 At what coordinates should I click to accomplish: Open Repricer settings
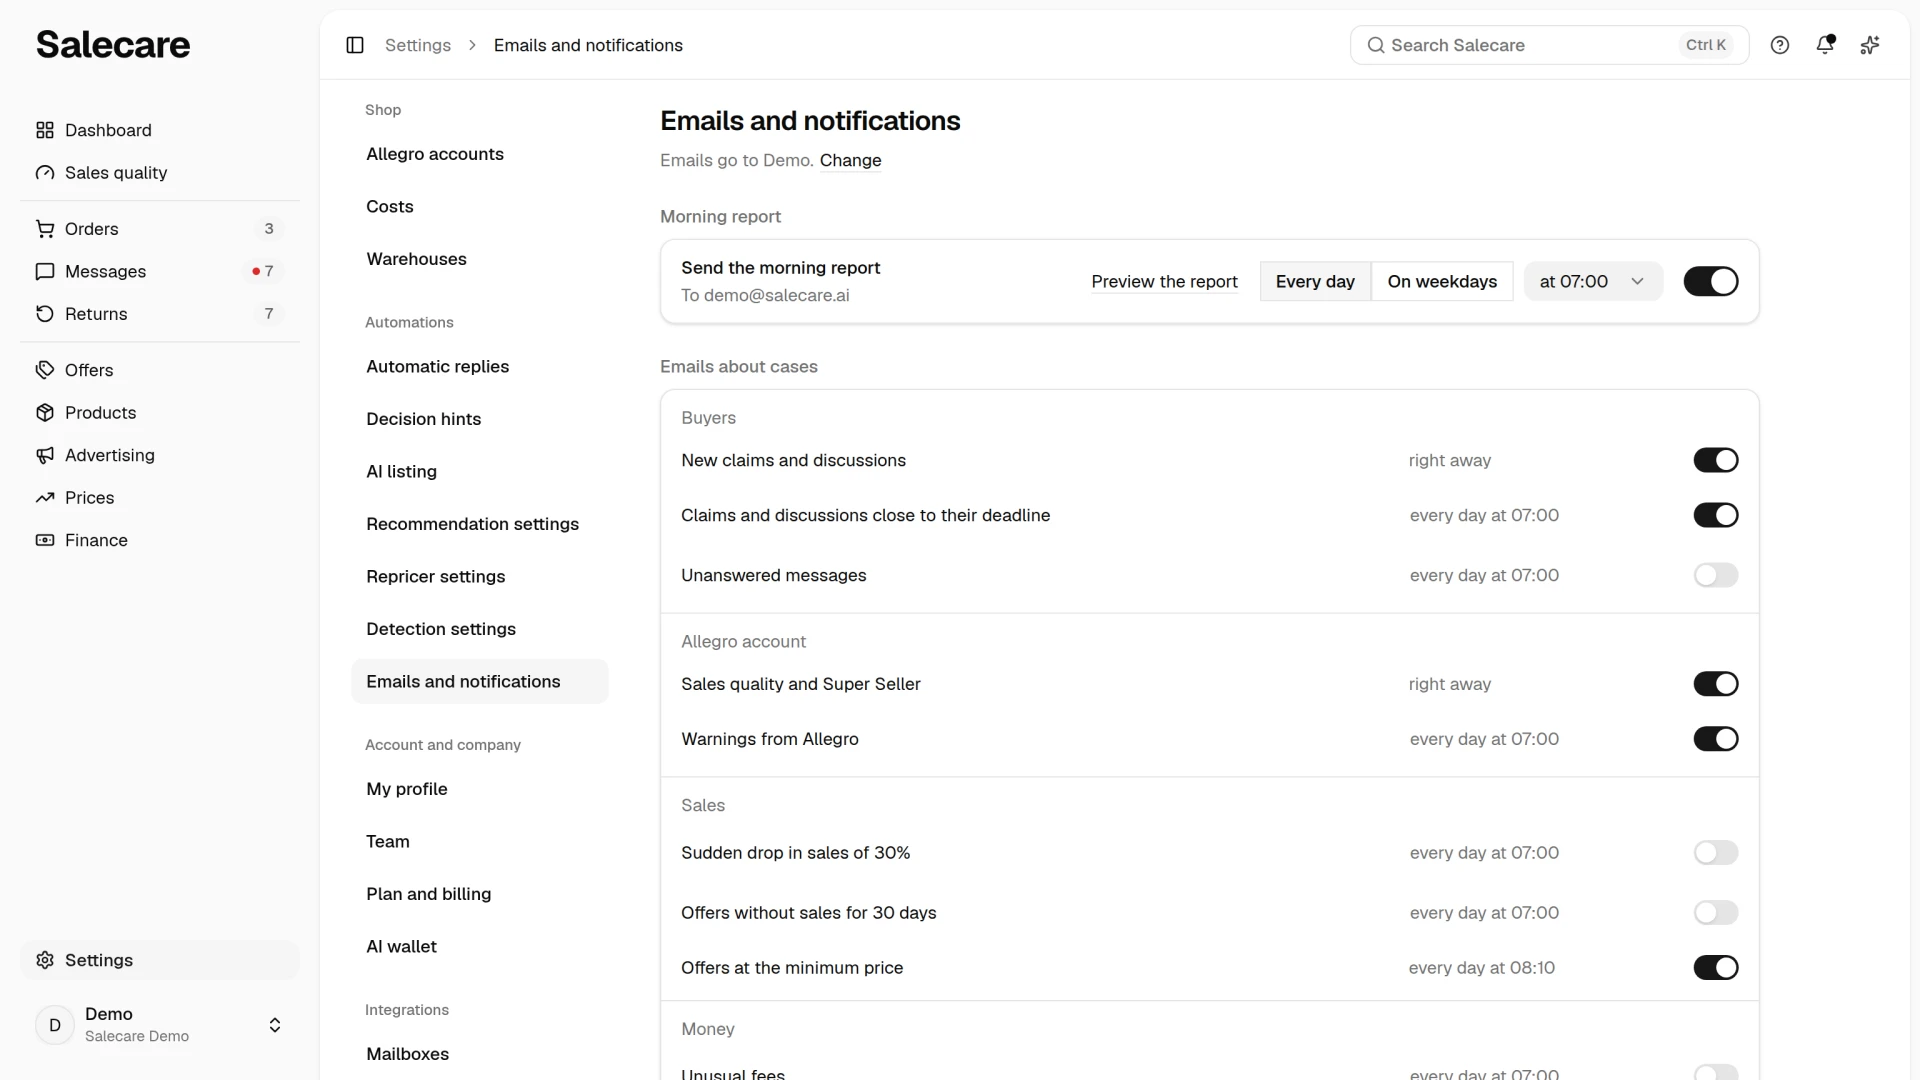coord(479,577)
